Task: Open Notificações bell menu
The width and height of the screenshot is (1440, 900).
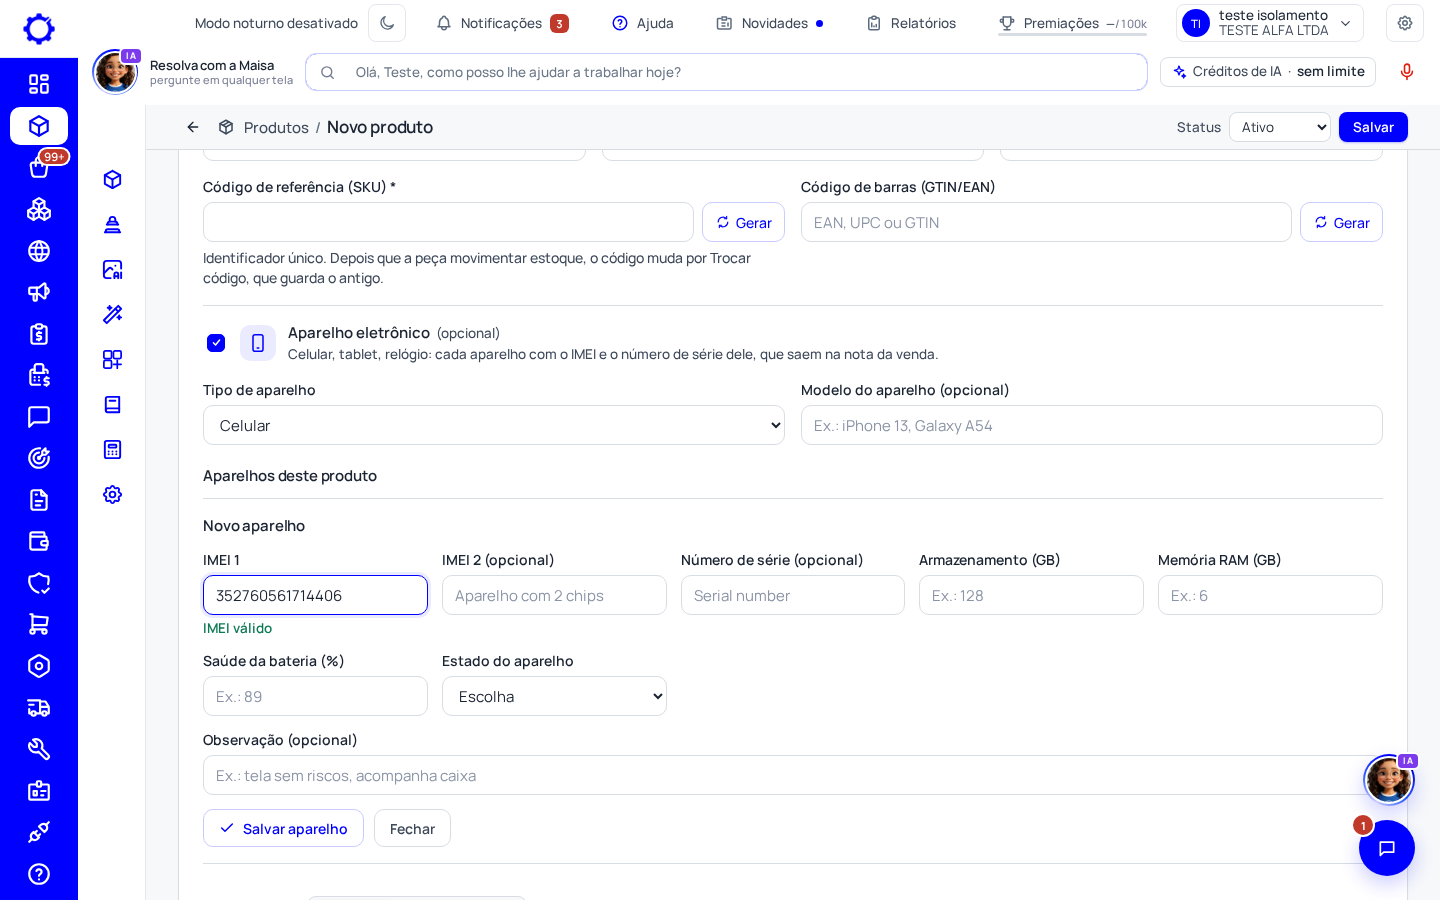Action: click(x=502, y=23)
